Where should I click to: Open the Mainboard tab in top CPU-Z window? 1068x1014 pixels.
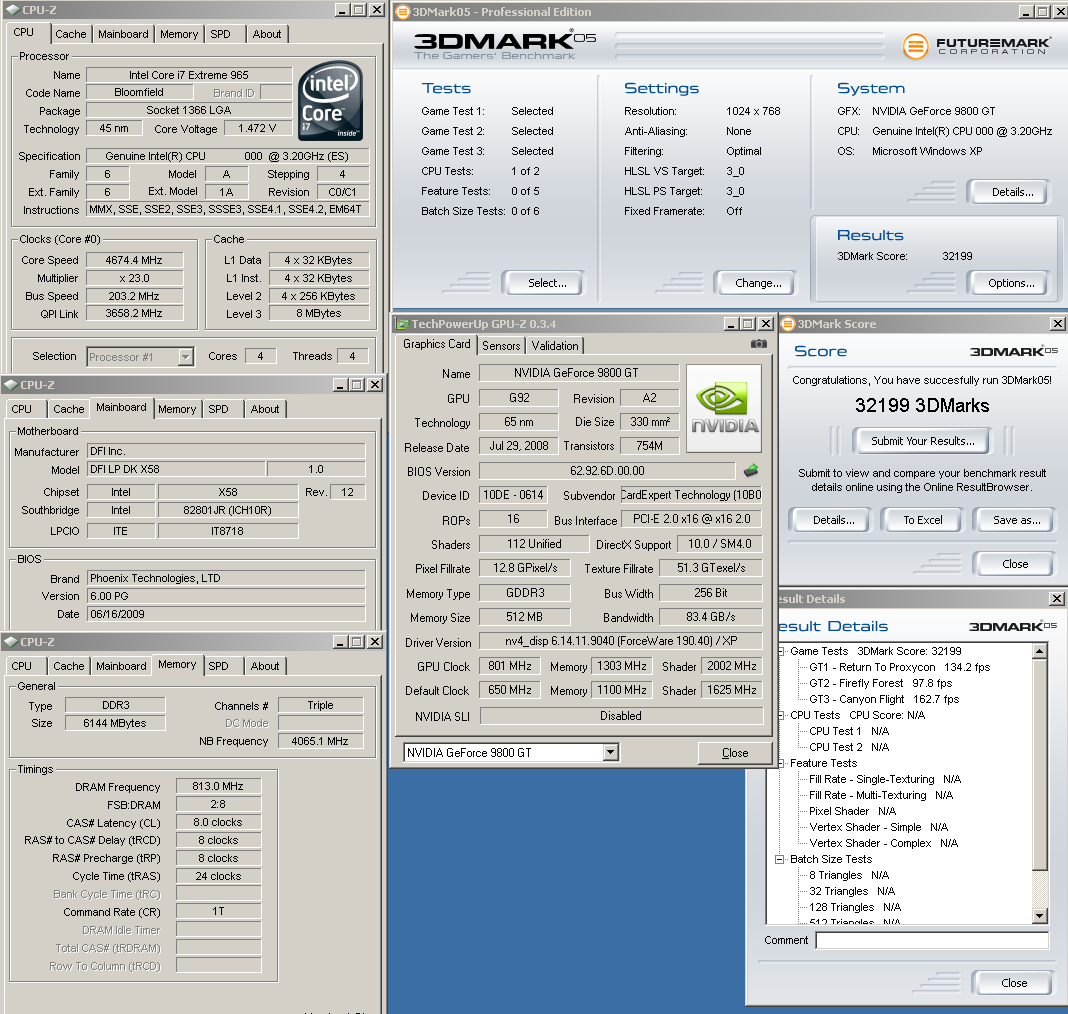tap(123, 34)
